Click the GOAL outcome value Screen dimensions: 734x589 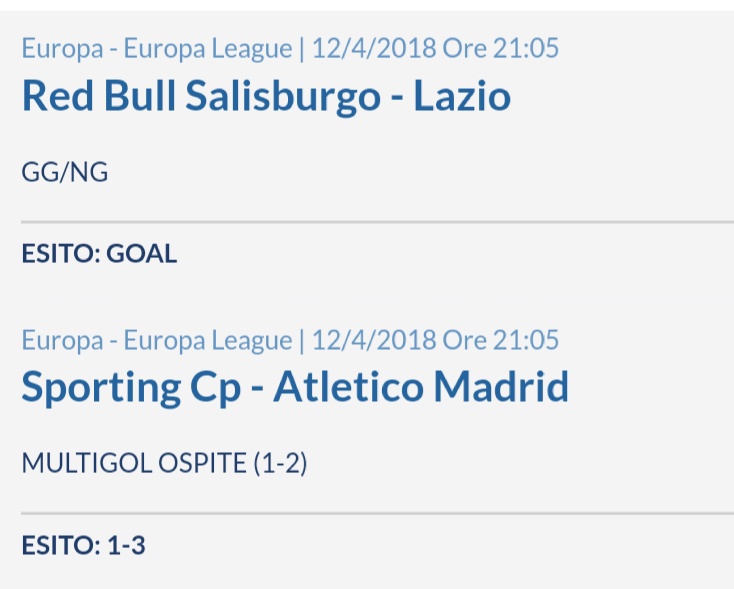pyautogui.click(x=141, y=254)
